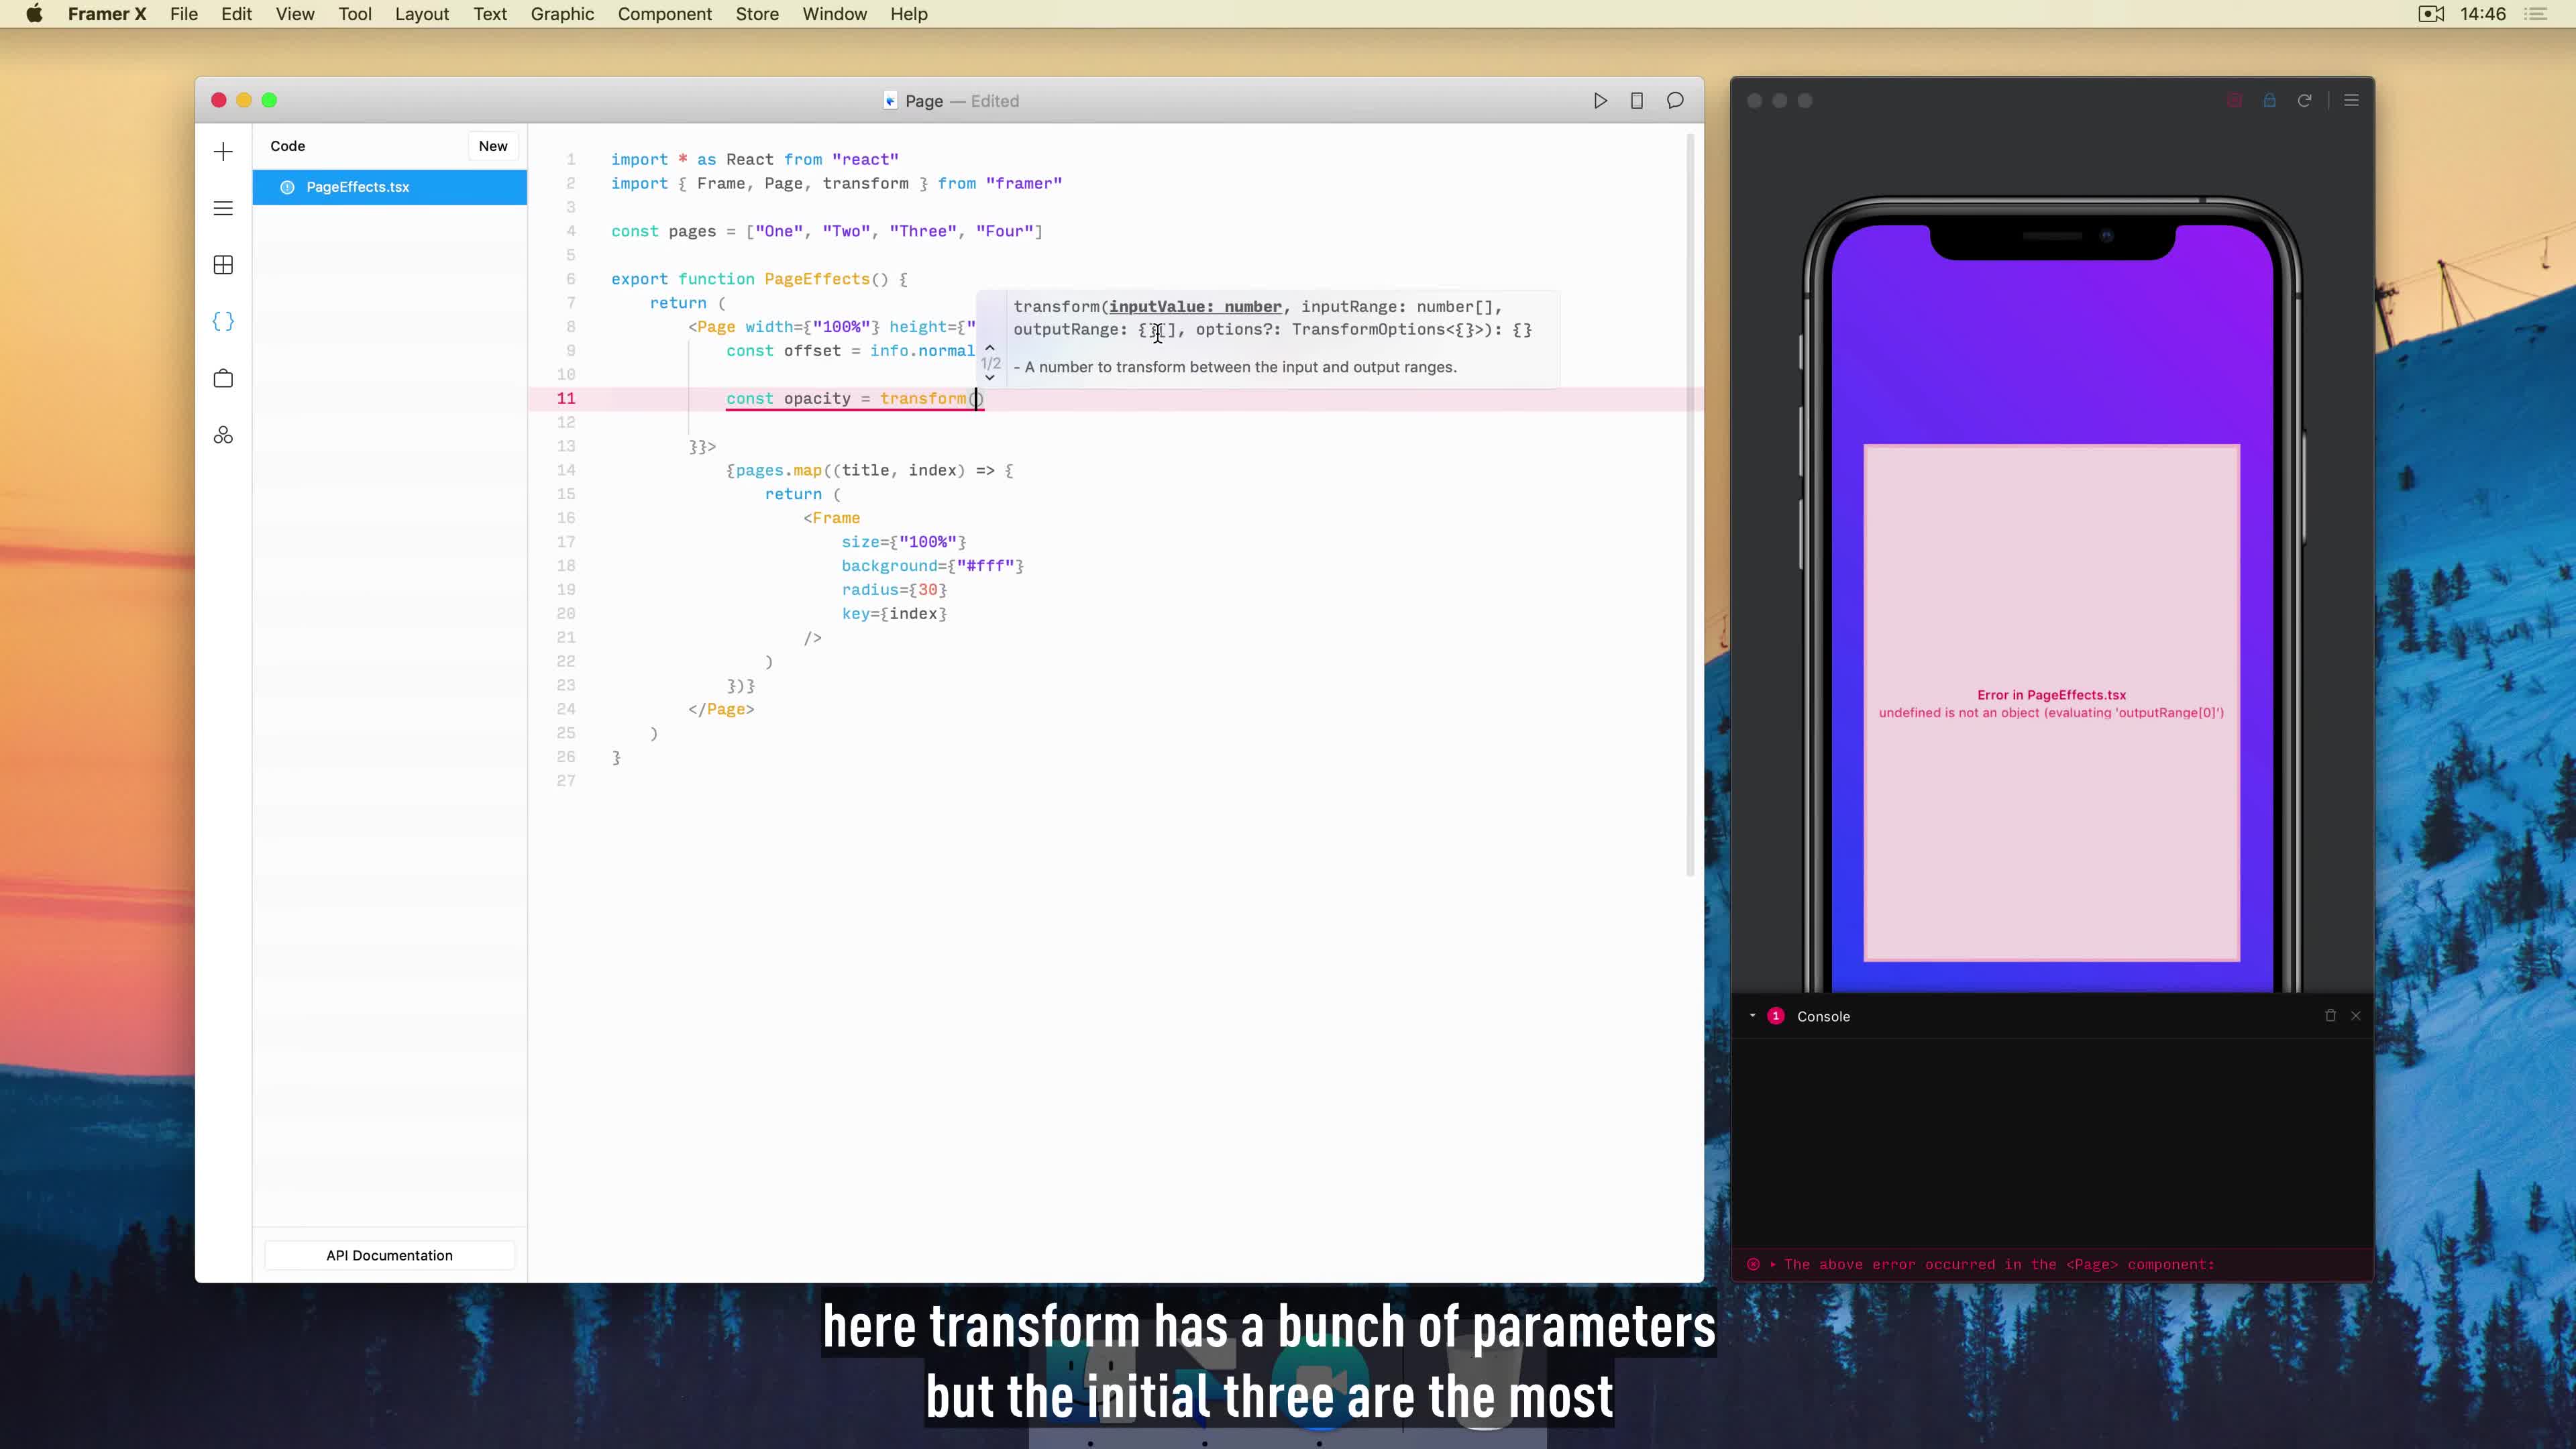Click 'inputValue: number' in signature tooltip
This screenshot has height=1449, width=2576.
pos(1194,307)
